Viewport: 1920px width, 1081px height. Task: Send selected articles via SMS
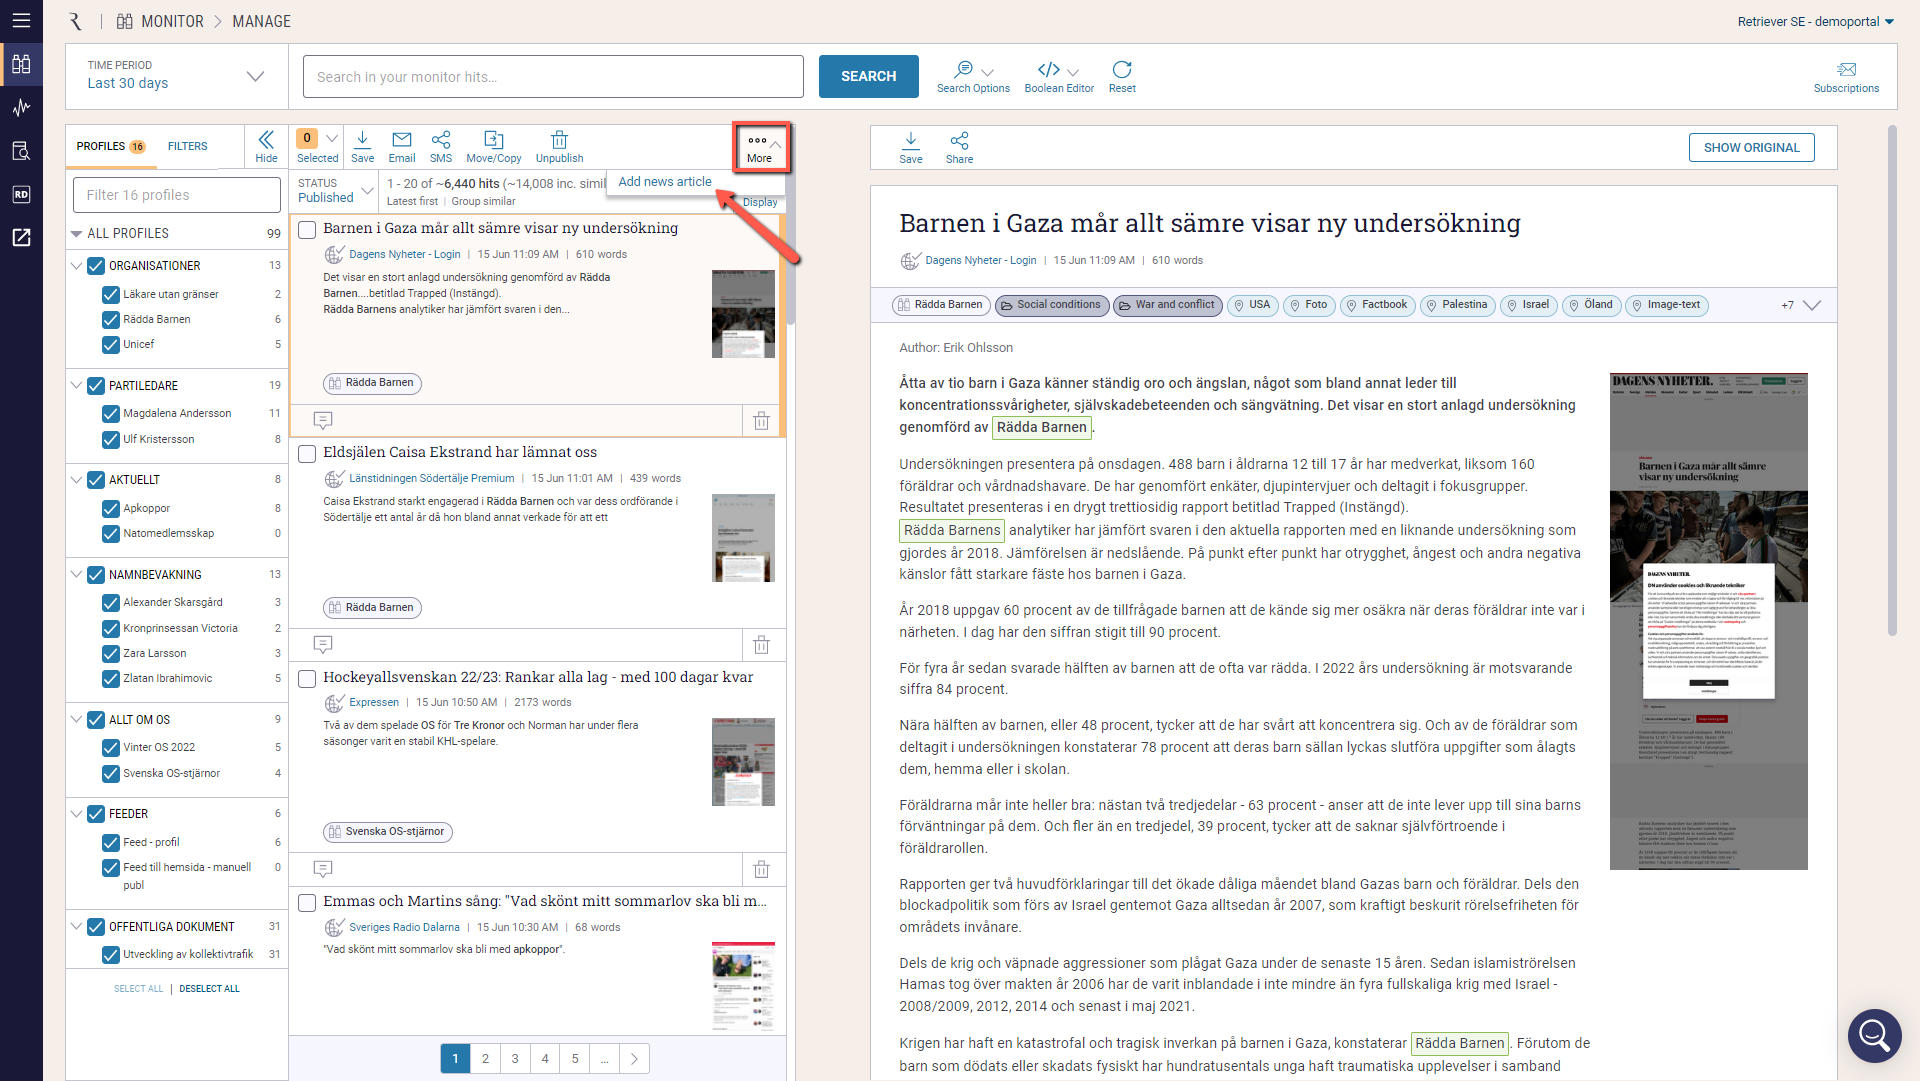pyautogui.click(x=441, y=146)
